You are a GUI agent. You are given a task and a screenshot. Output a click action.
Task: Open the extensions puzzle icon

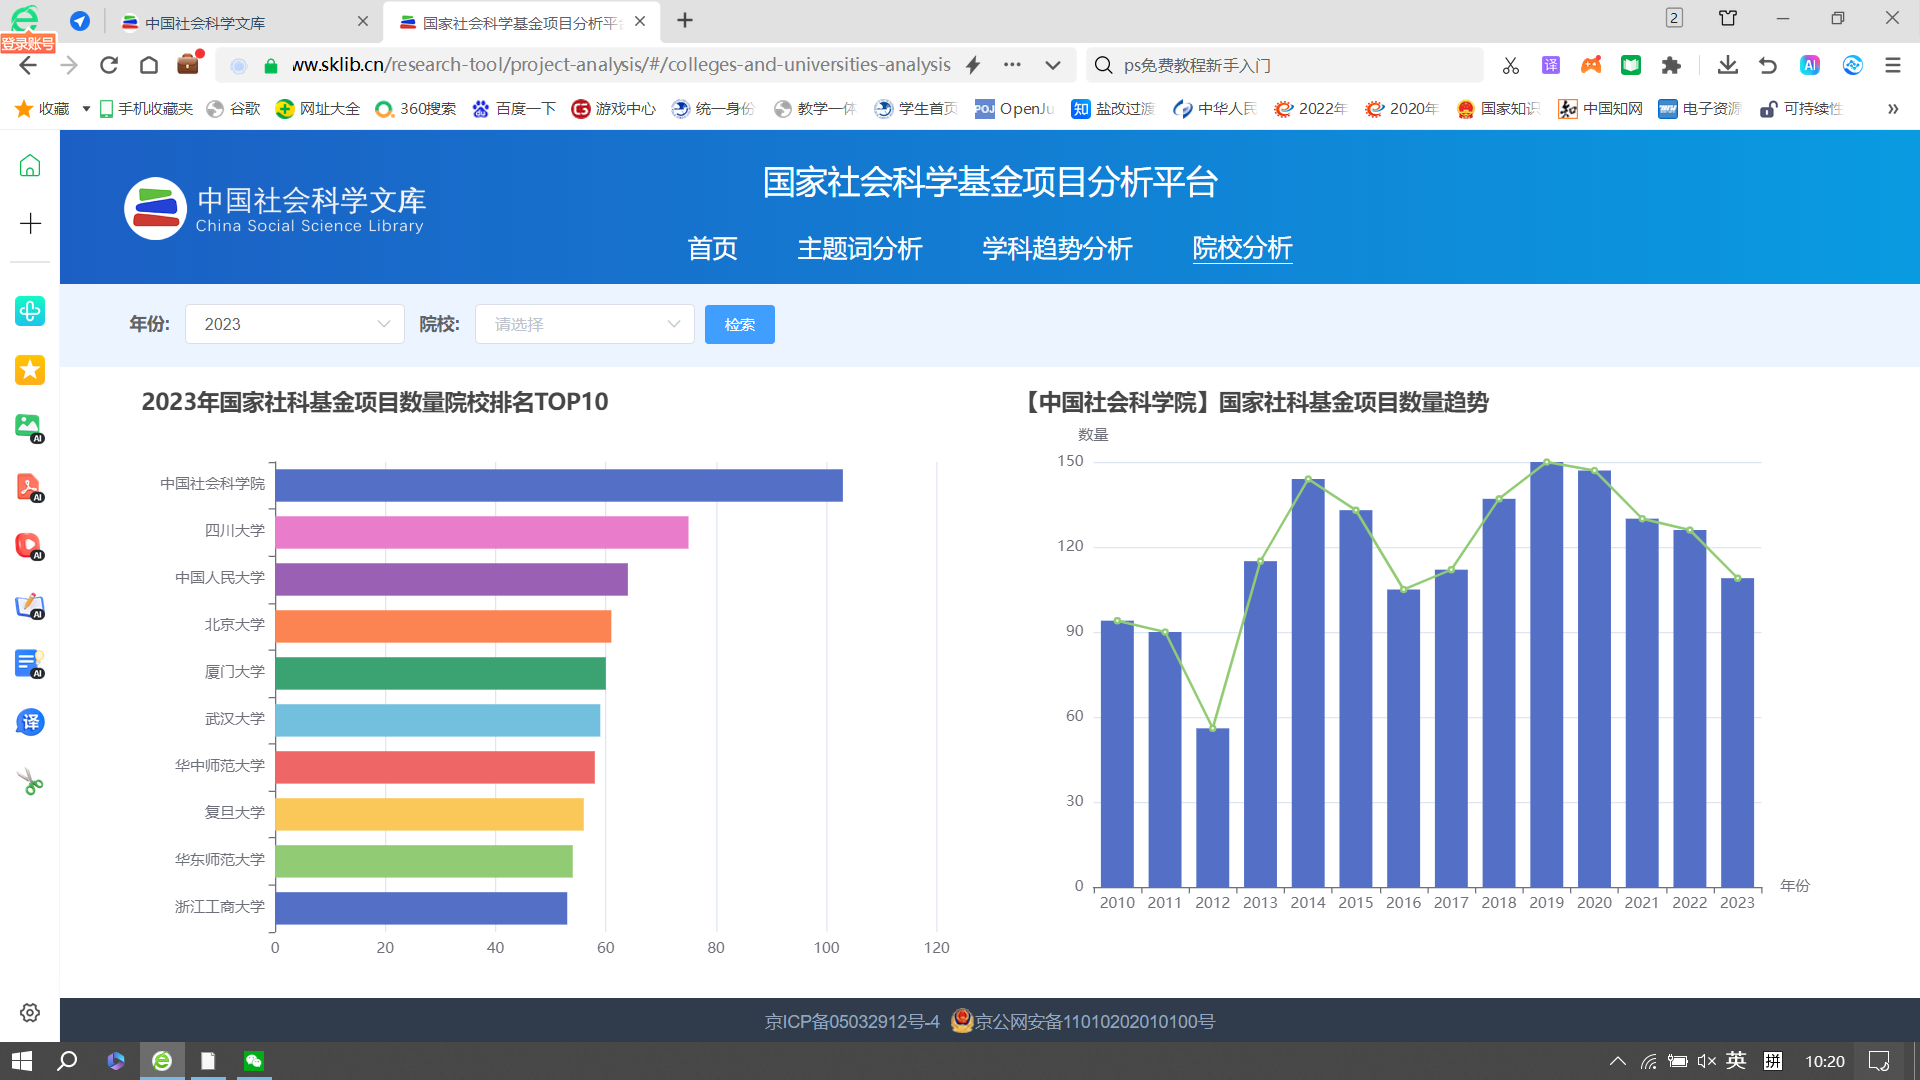[1671, 65]
